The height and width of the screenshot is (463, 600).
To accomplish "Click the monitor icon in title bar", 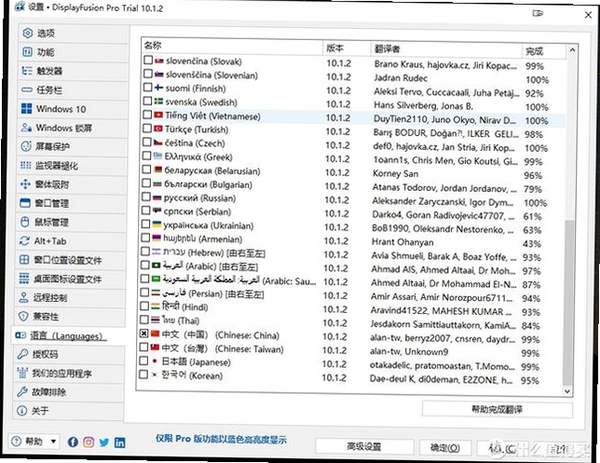I will pos(538,13).
